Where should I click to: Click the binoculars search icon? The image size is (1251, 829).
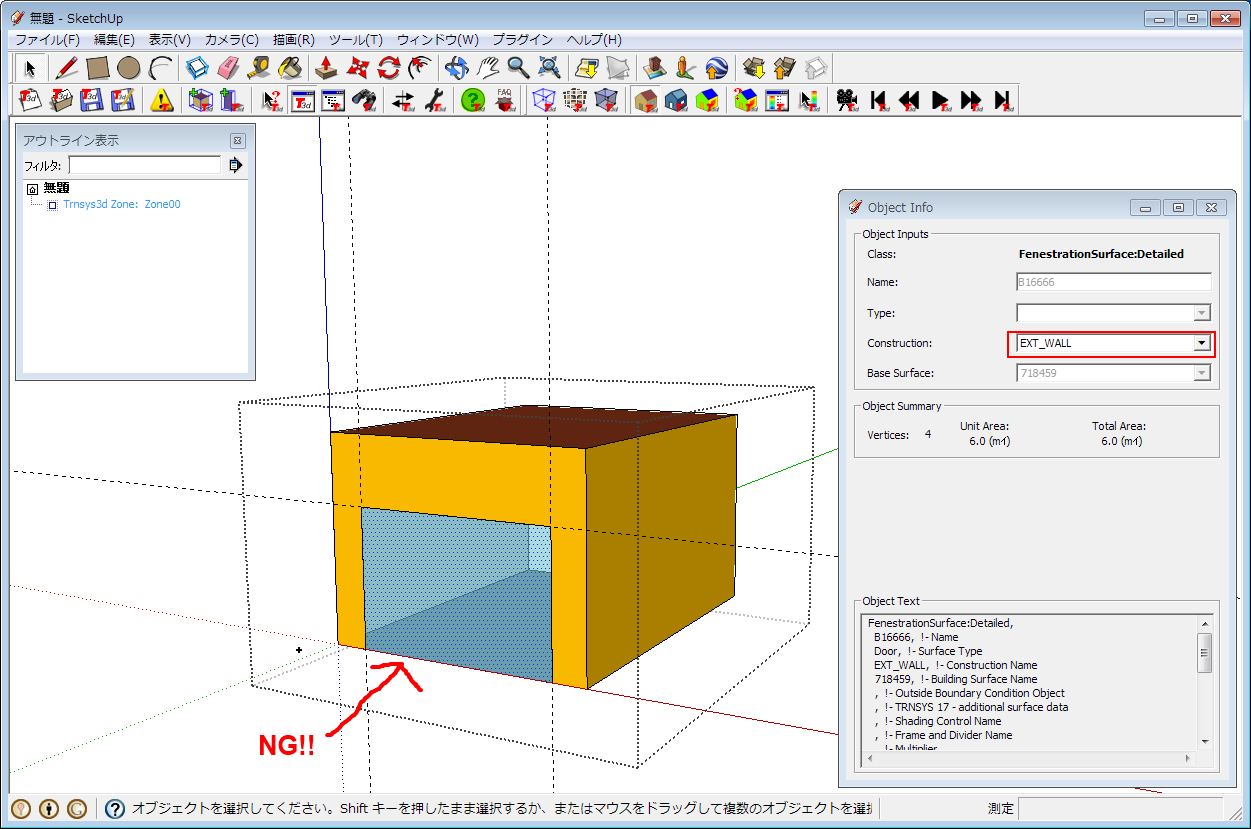tap(365, 100)
